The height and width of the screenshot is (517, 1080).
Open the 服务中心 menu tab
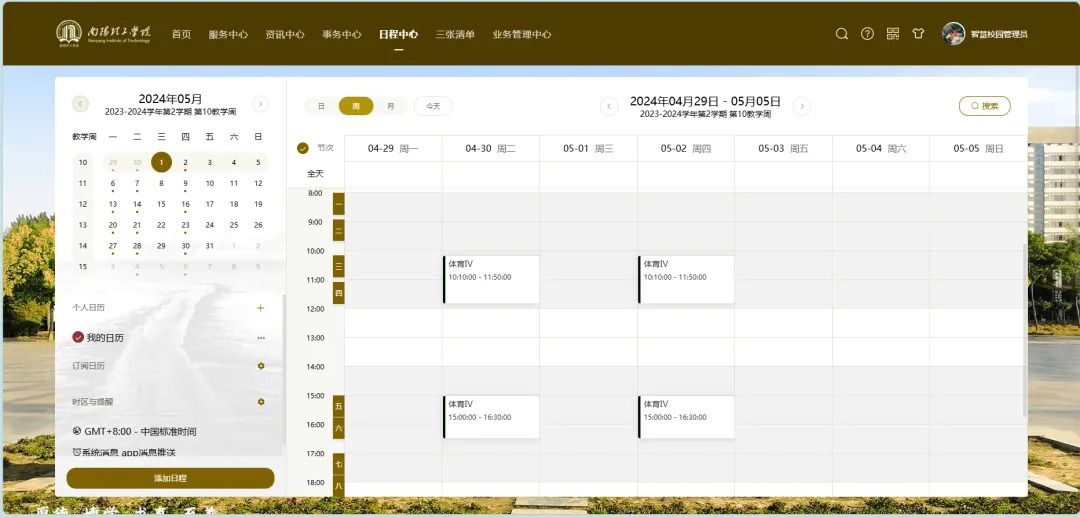[228, 34]
